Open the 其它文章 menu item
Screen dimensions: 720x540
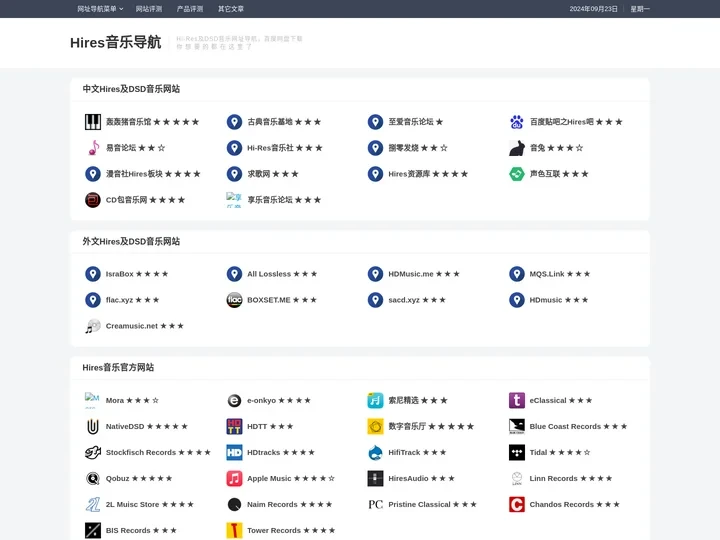tap(231, 9)
